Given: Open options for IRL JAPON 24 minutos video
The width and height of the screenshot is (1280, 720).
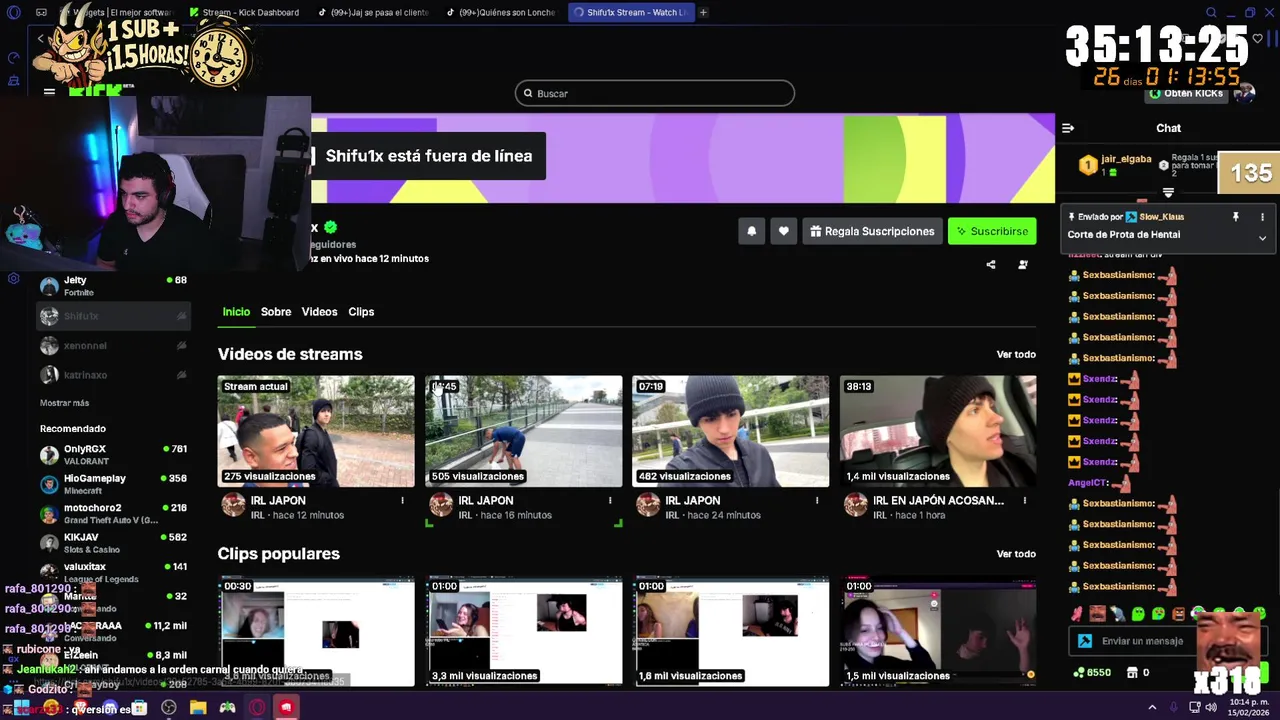Looking at the screenshot, I should [817, 500].
